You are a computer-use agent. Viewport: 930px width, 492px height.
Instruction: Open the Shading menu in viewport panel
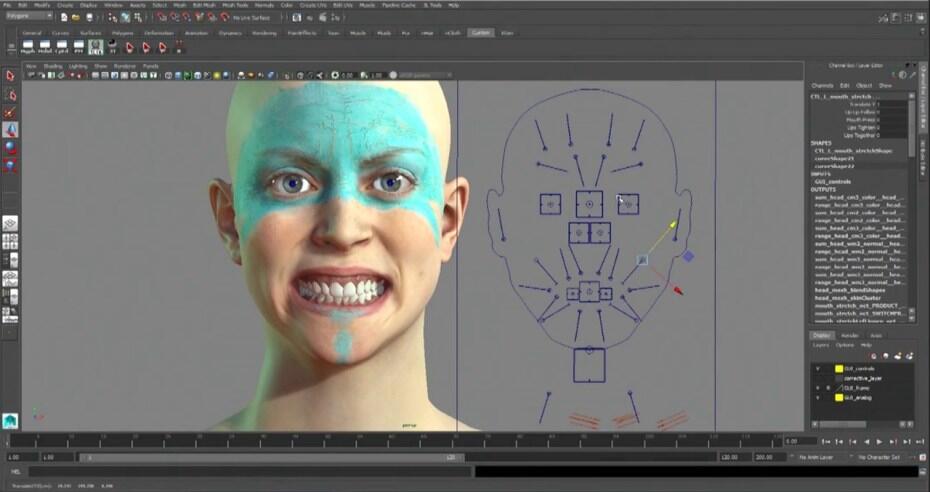[x=52, y=66]
